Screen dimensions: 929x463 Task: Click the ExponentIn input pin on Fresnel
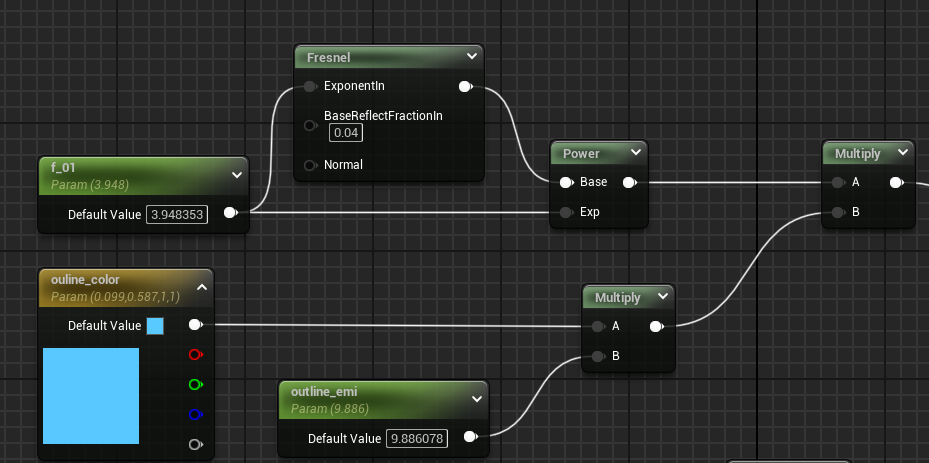point(311,87)
